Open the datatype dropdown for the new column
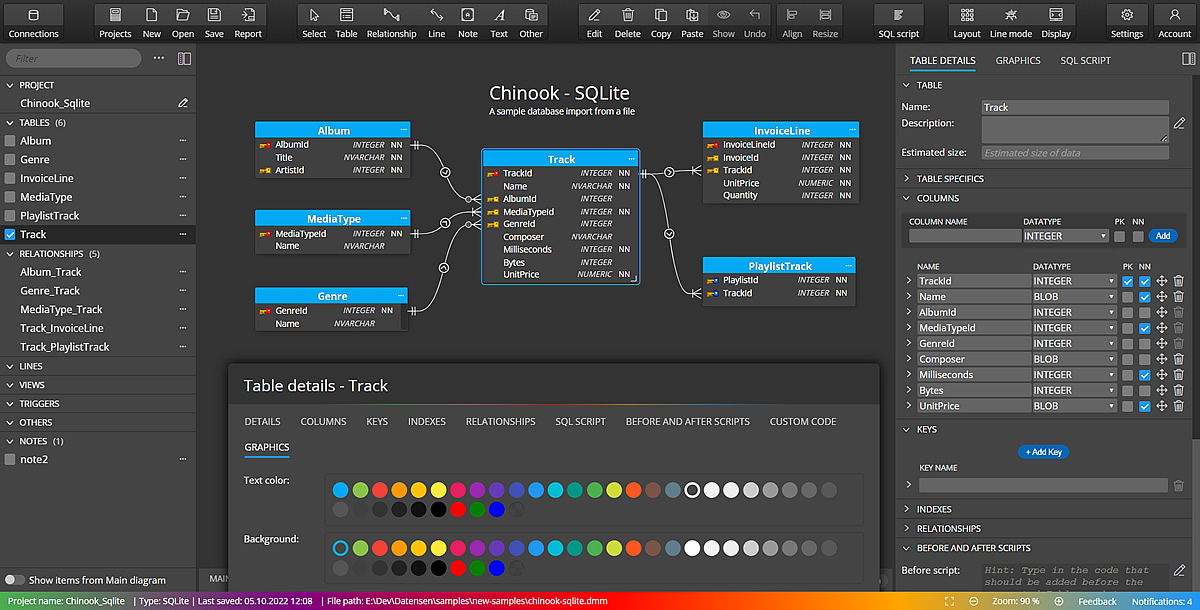The image size is (1200, 610). click(1065, 236)
